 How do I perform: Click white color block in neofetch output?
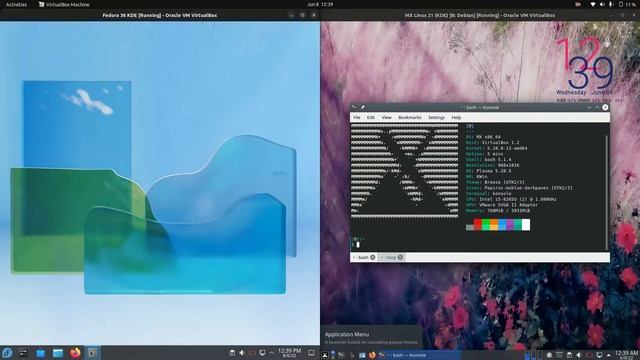pos(526,224)
